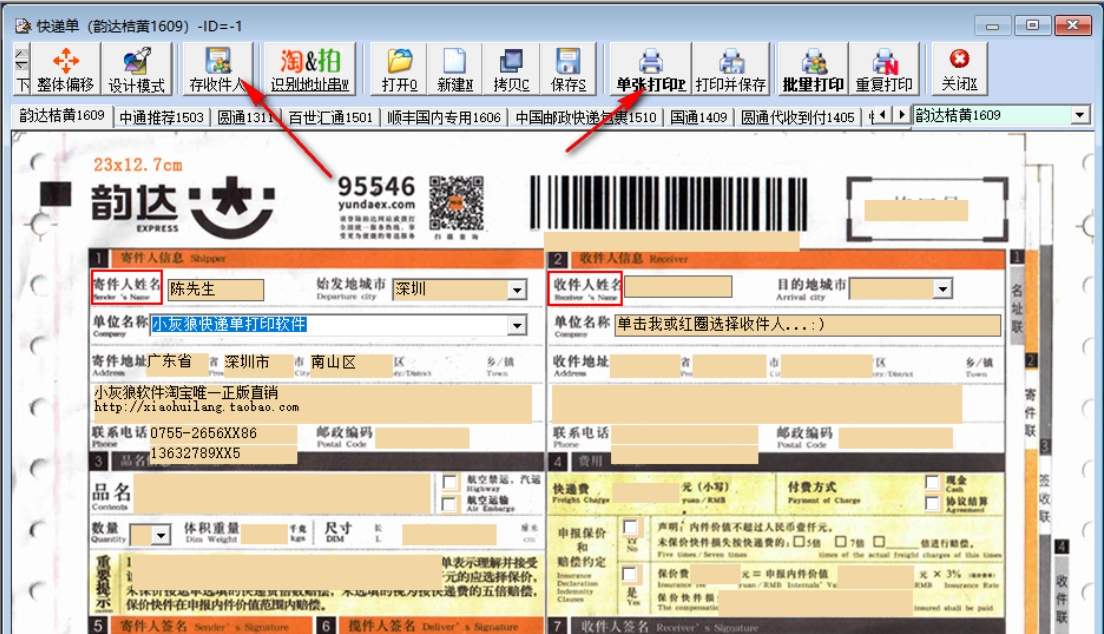
Task: Click the receiver 邮政编码 postal code field
Action: tap(896, 437)
